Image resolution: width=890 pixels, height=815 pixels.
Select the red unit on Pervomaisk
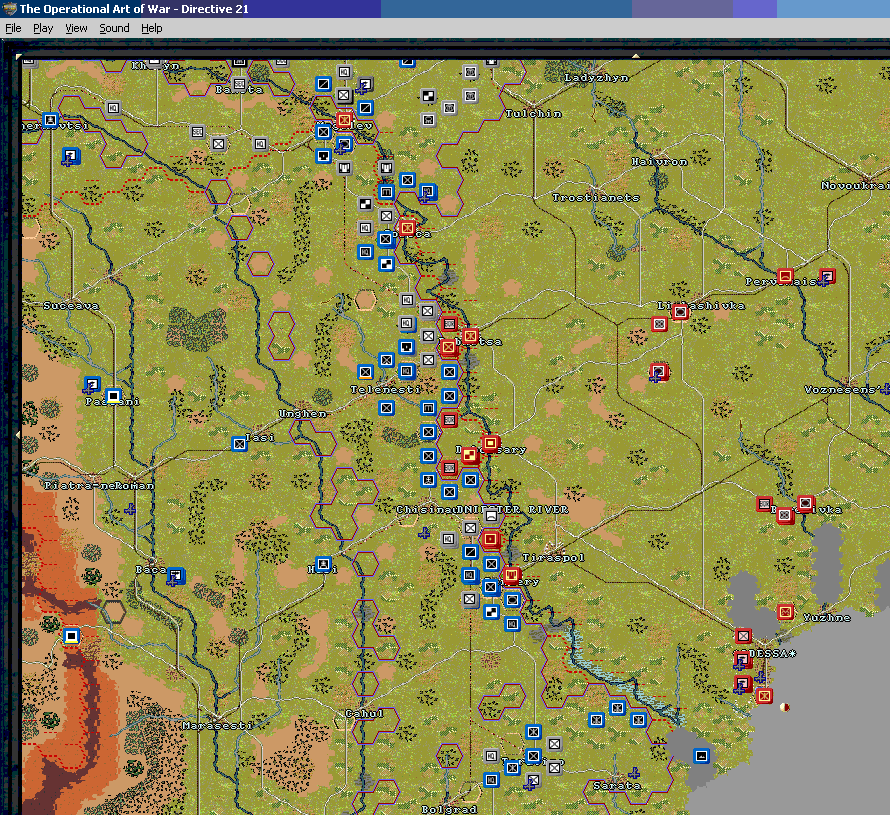tap(785, 276)
